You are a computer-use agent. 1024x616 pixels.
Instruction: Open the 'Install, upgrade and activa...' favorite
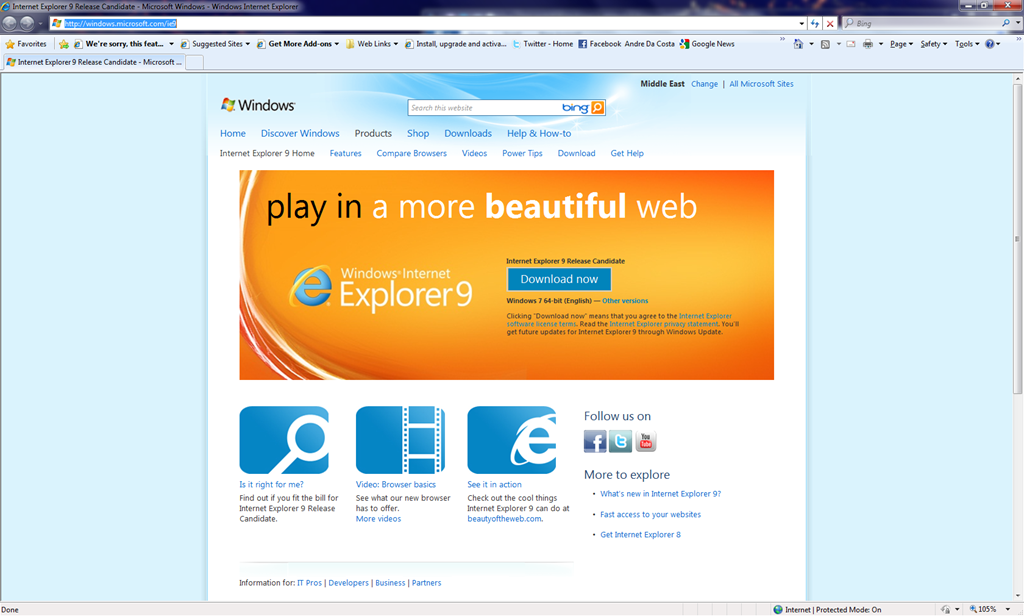(455, 44)
